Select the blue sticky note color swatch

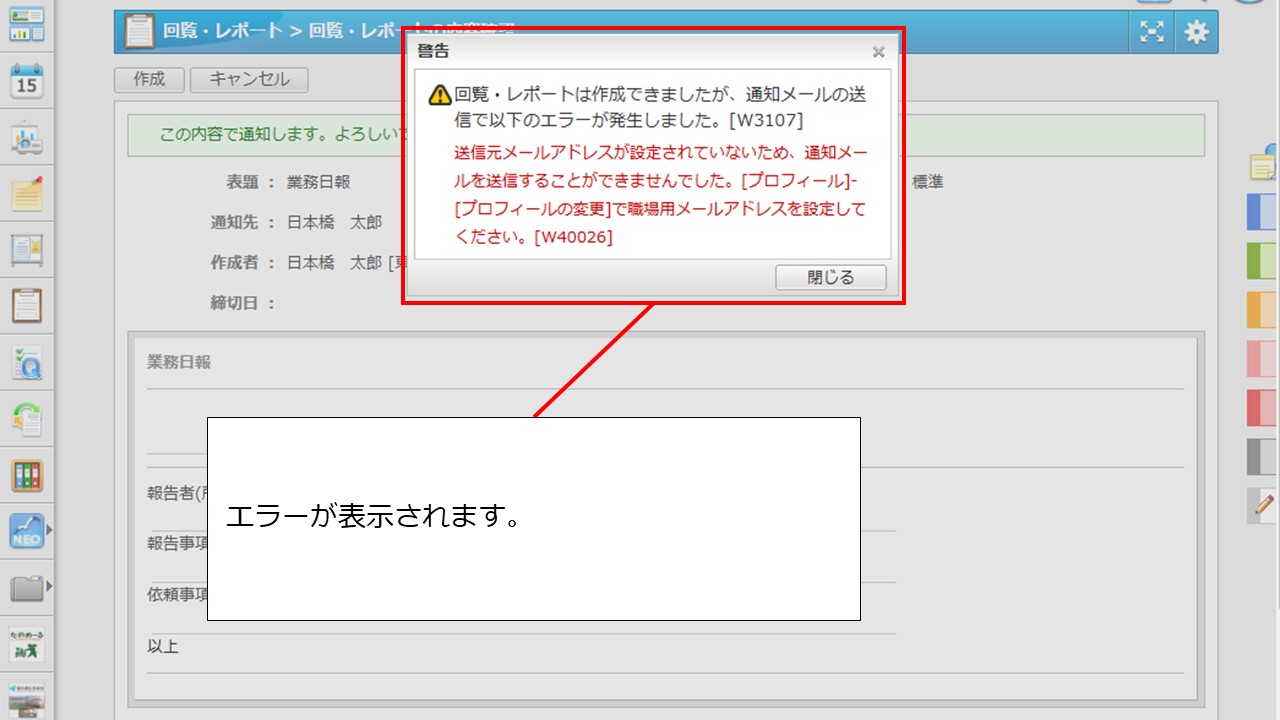click(1263, 213)
